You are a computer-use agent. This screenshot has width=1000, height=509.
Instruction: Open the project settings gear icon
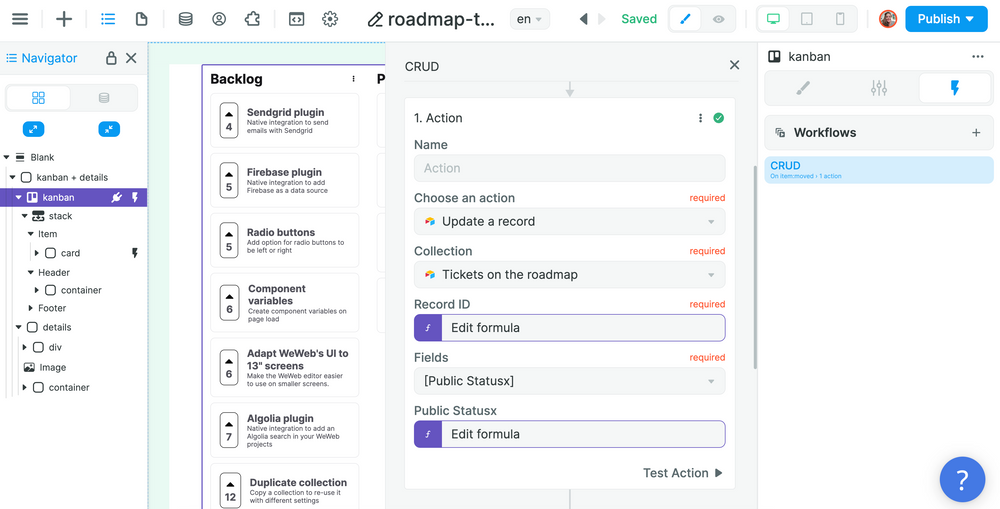(330, 19)
